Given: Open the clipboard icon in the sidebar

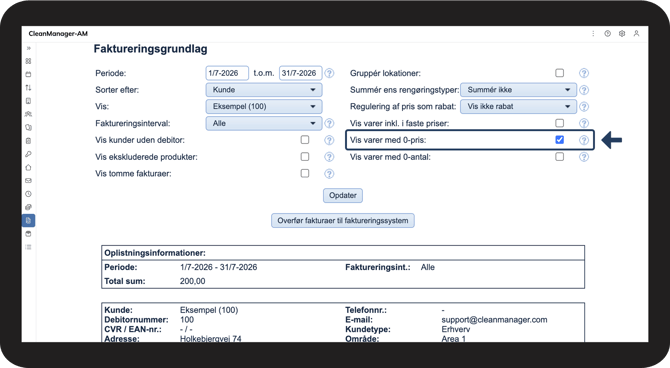Looking at the screenshot, I should point(28,141).
